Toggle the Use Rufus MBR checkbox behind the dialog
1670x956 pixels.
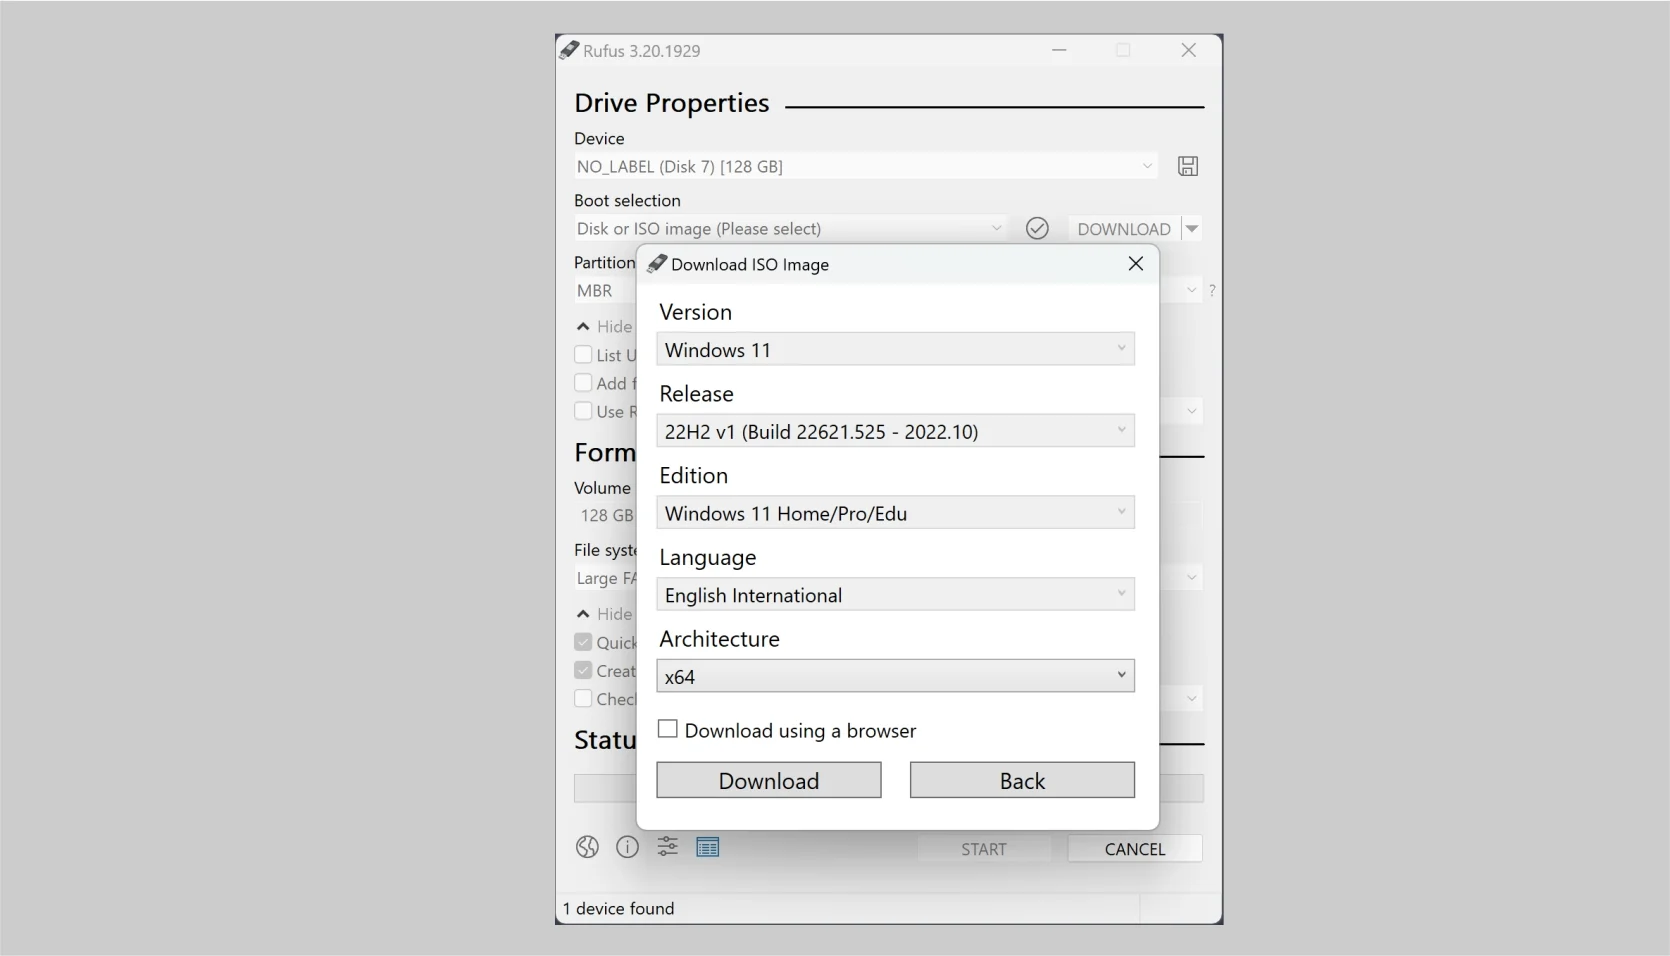click(x=583, y=410)
